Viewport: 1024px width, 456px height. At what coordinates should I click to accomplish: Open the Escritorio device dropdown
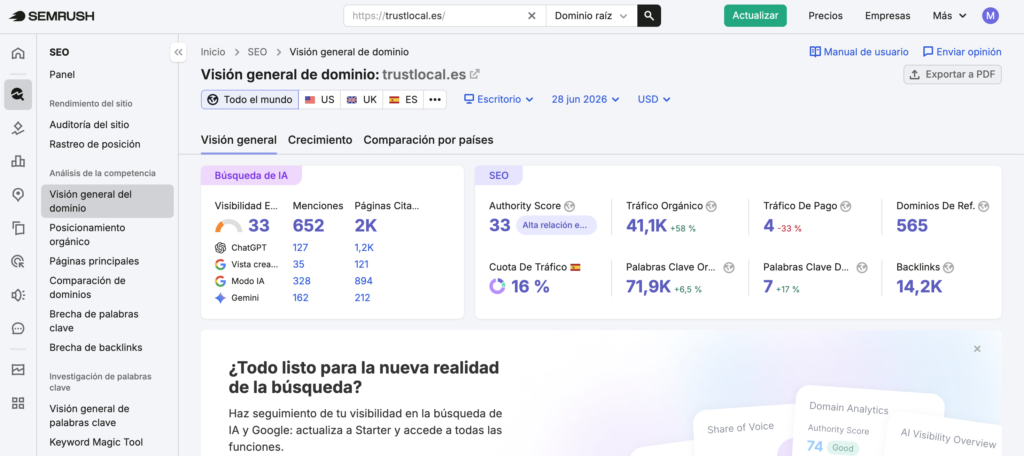[x=498, y=99]
